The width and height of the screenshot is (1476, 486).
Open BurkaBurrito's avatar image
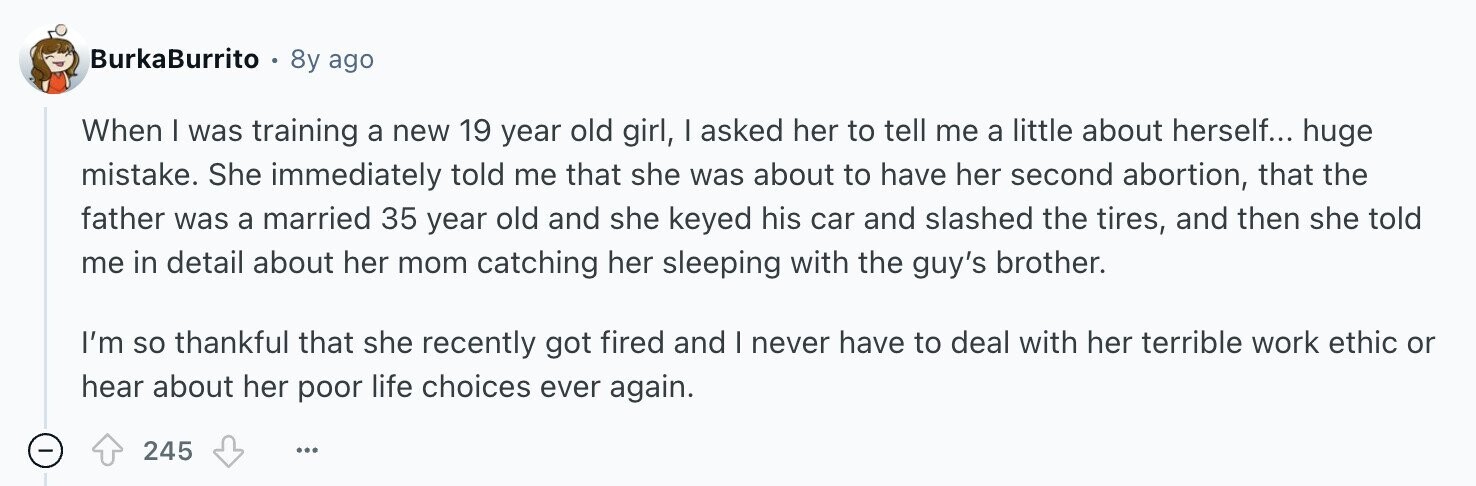(x=52, y=59)
